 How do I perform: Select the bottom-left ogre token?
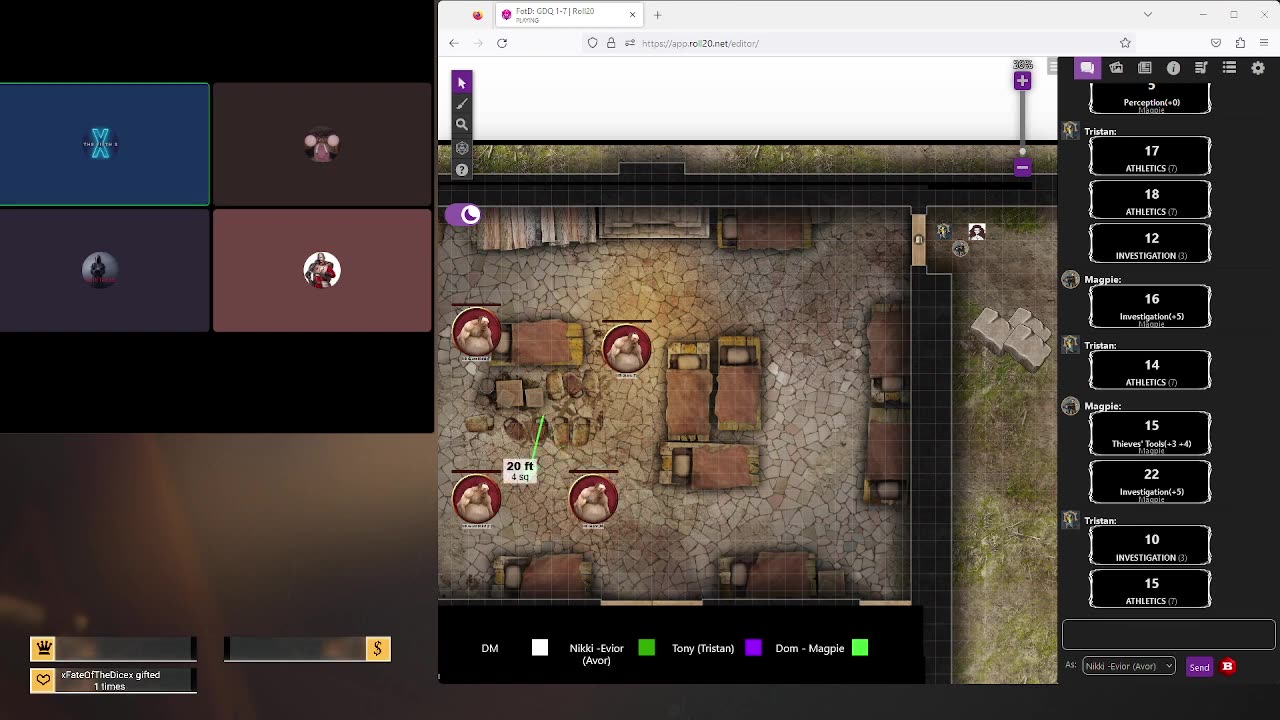tap(477, 499)
